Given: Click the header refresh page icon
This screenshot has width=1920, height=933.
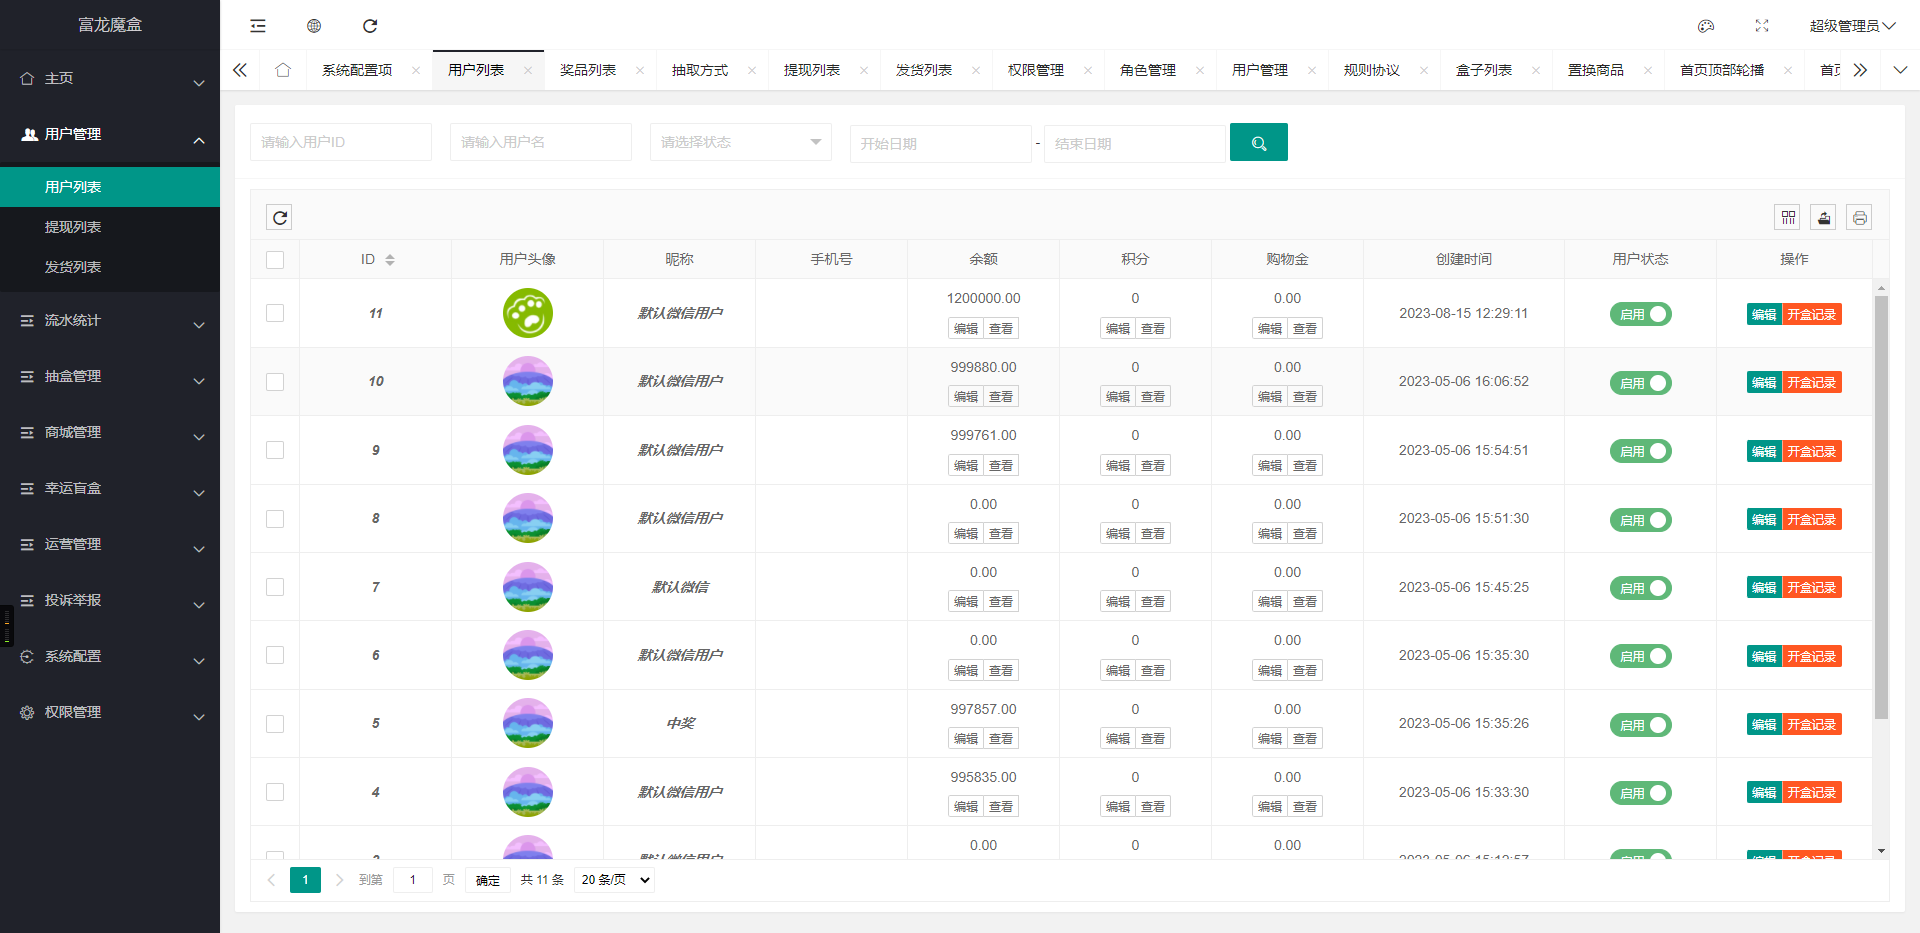Looking at the screenshot, I should tap(370, 26).
